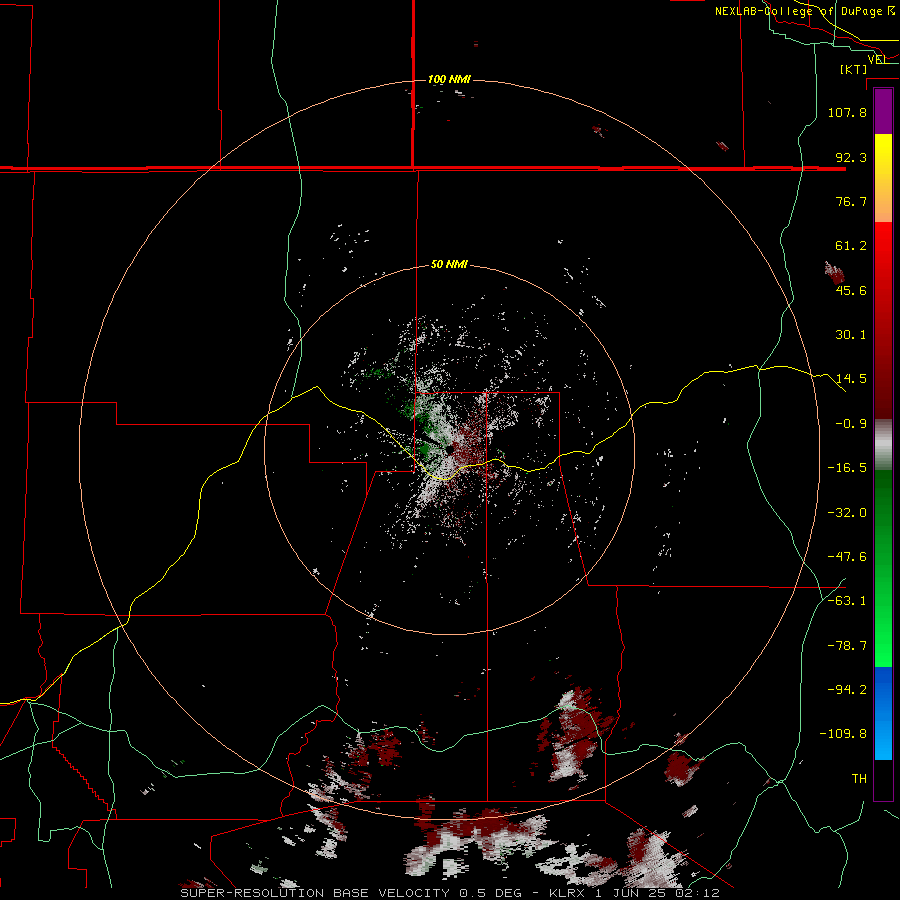Click the 45.6 velocity scale value
This screenshot has height=900, width=900.
tap(851, 290)
